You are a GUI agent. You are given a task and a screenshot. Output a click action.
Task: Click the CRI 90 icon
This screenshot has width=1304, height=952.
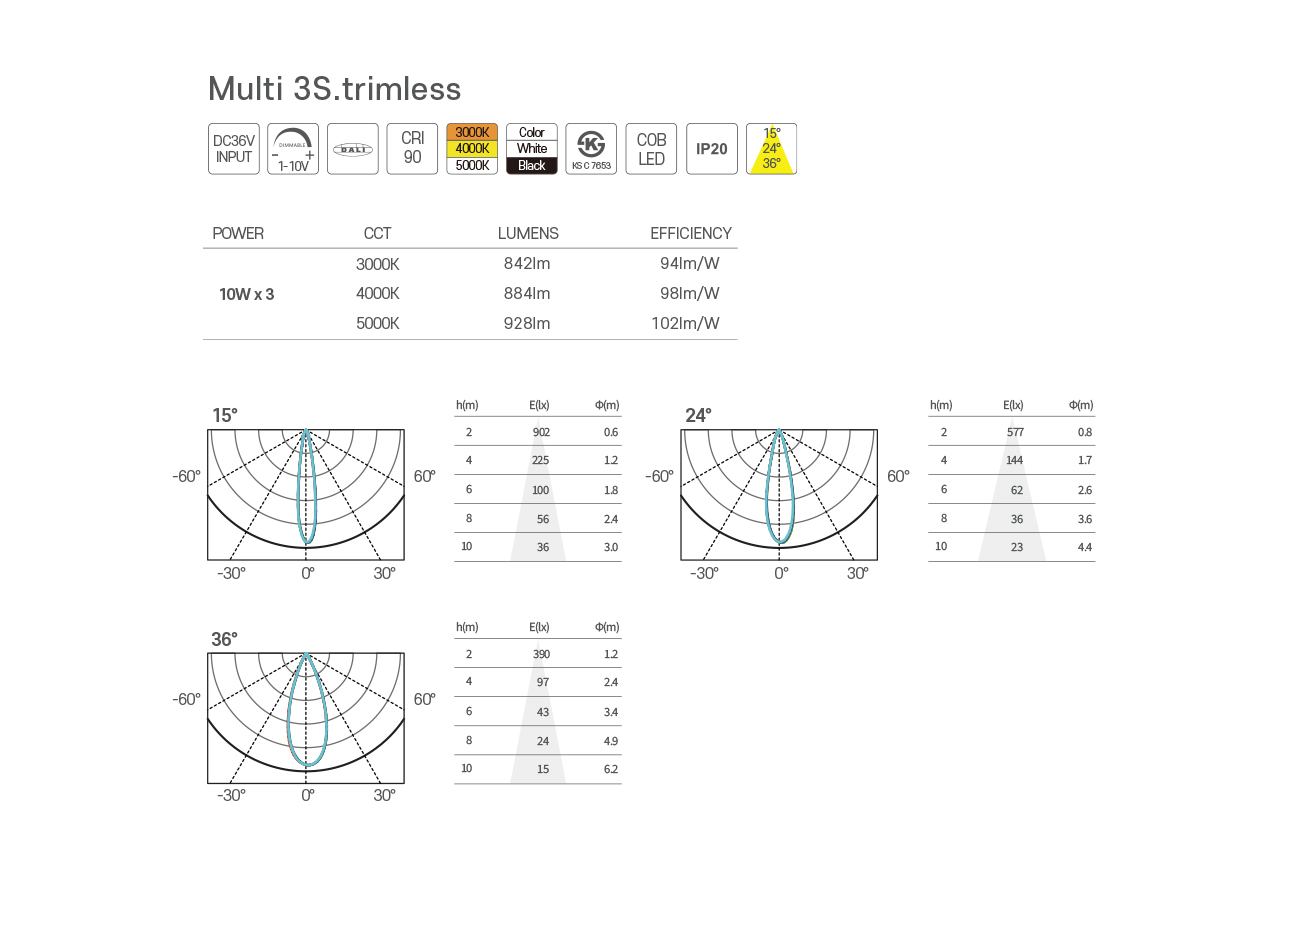pyautogui.click(x=412, y=149)
